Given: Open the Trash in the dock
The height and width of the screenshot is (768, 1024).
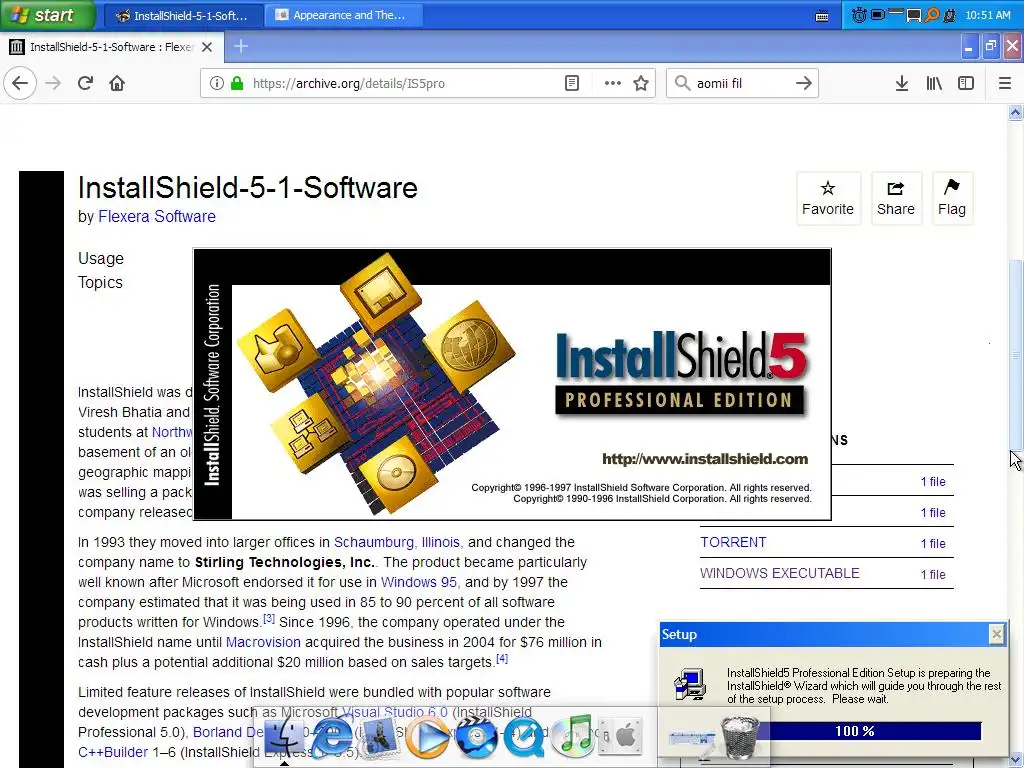Looking at the screenshot, I should [x=740, y=737].
